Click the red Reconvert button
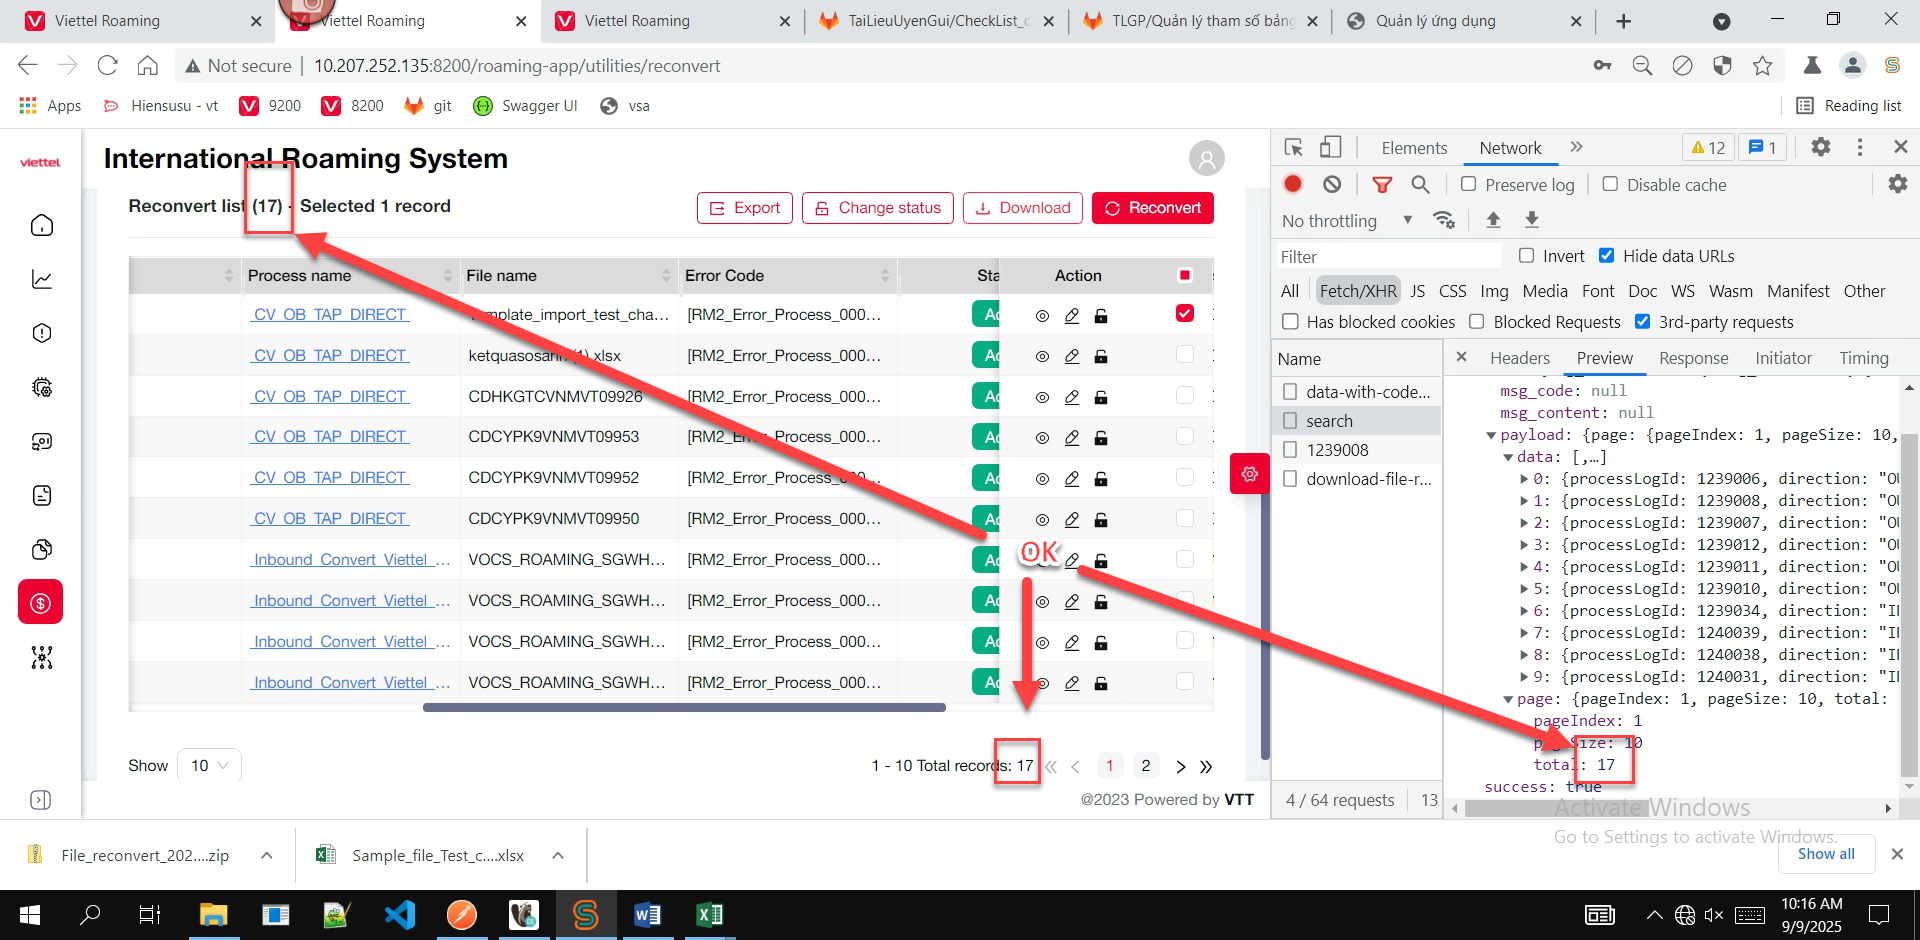This screenshot has width=1920, height=940. pyautogui.click(x=1153, y=208)
